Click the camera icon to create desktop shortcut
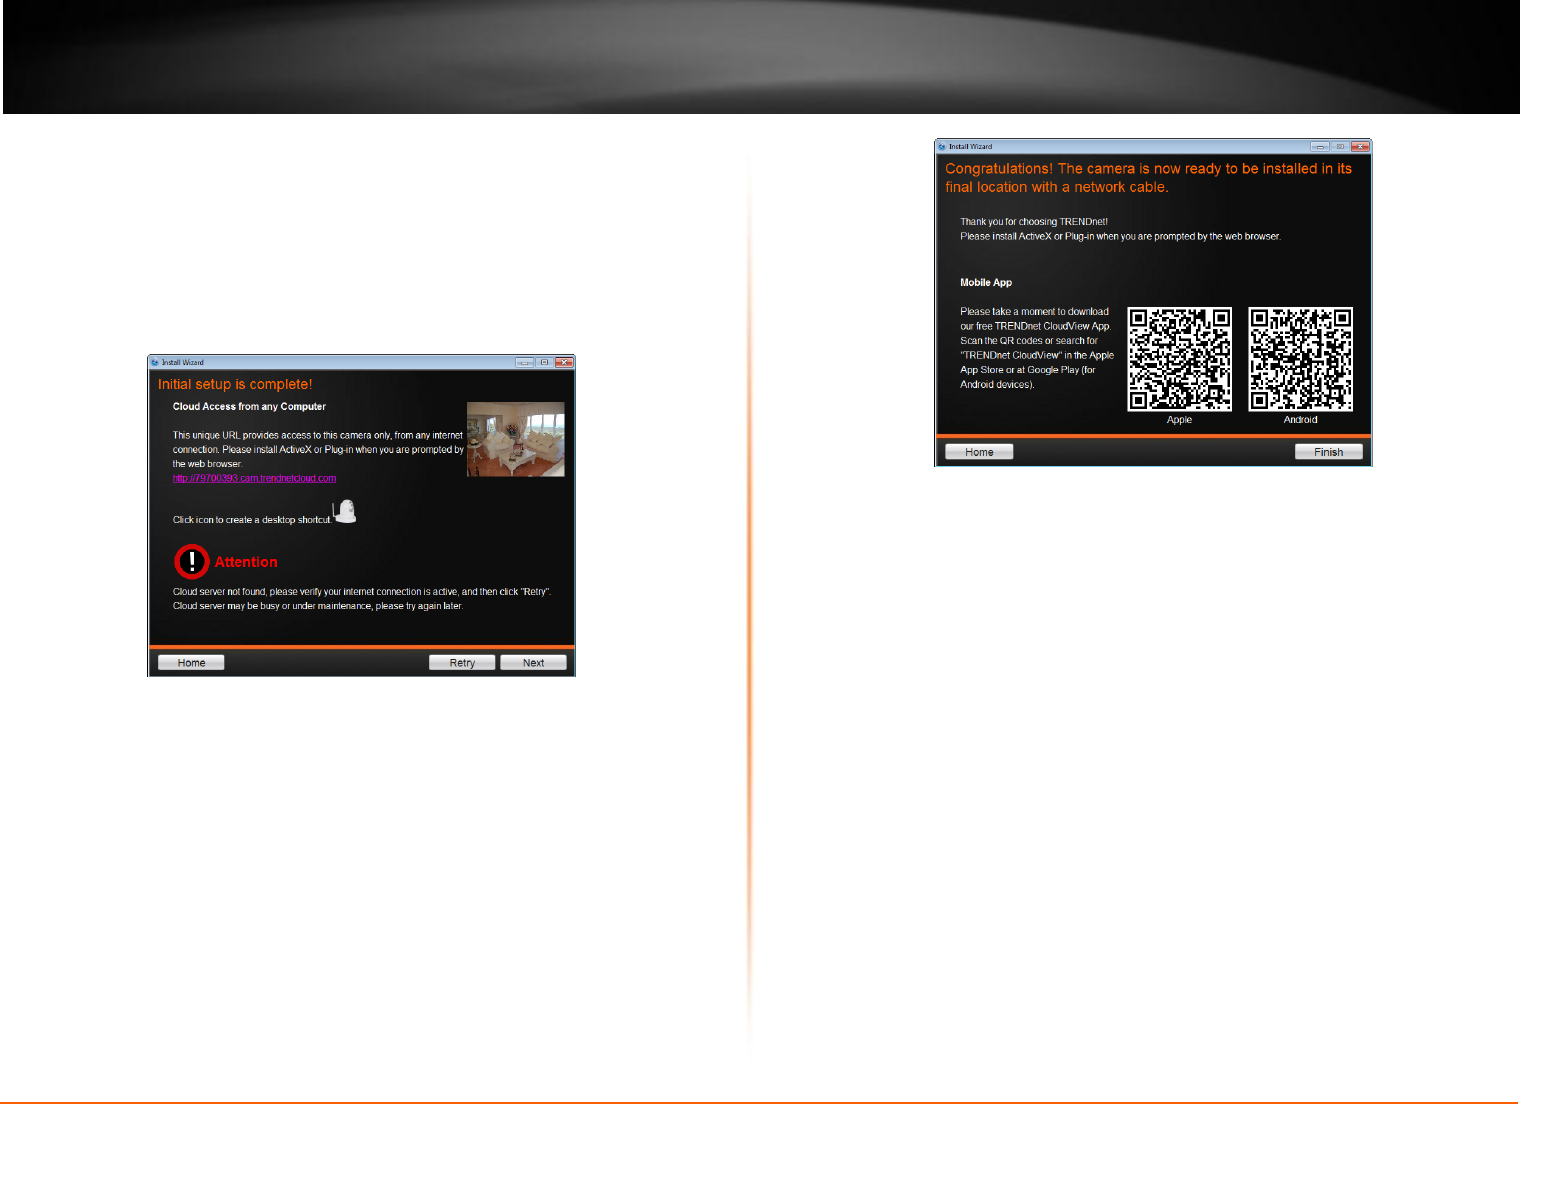The height and width of the screenshot is (1200, 1548). click(345, 511)
